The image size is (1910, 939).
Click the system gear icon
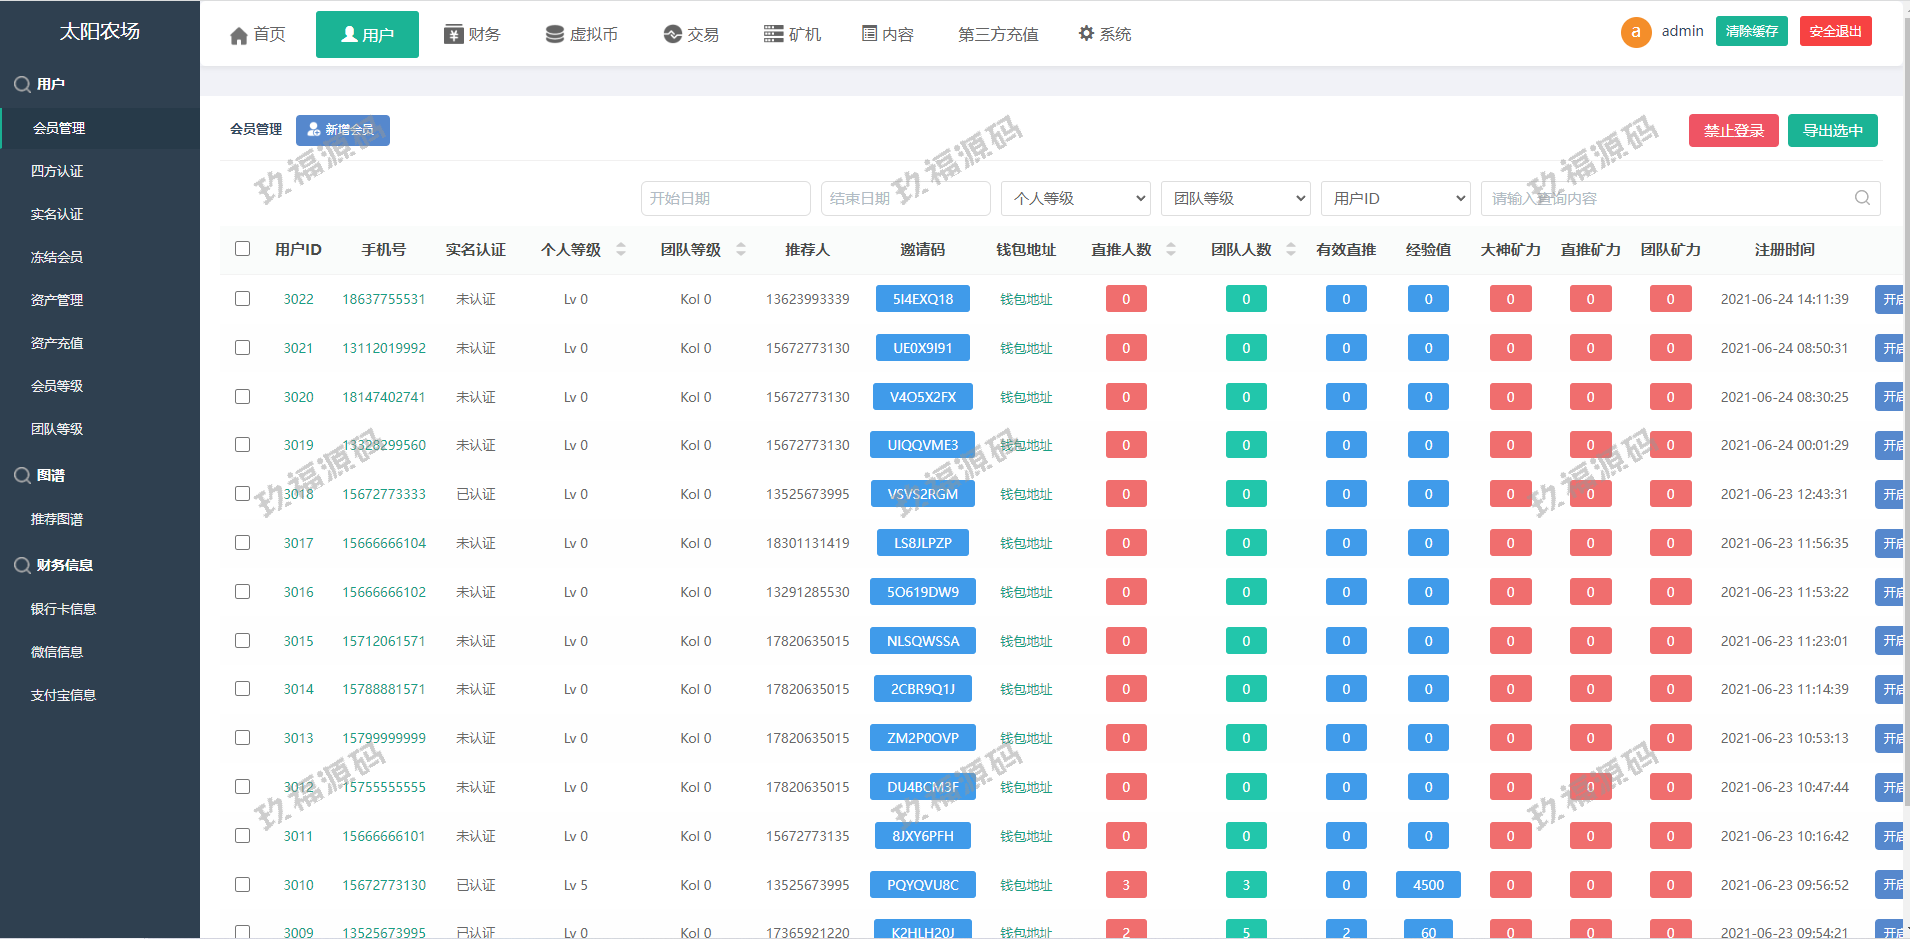click(1086, 34)
